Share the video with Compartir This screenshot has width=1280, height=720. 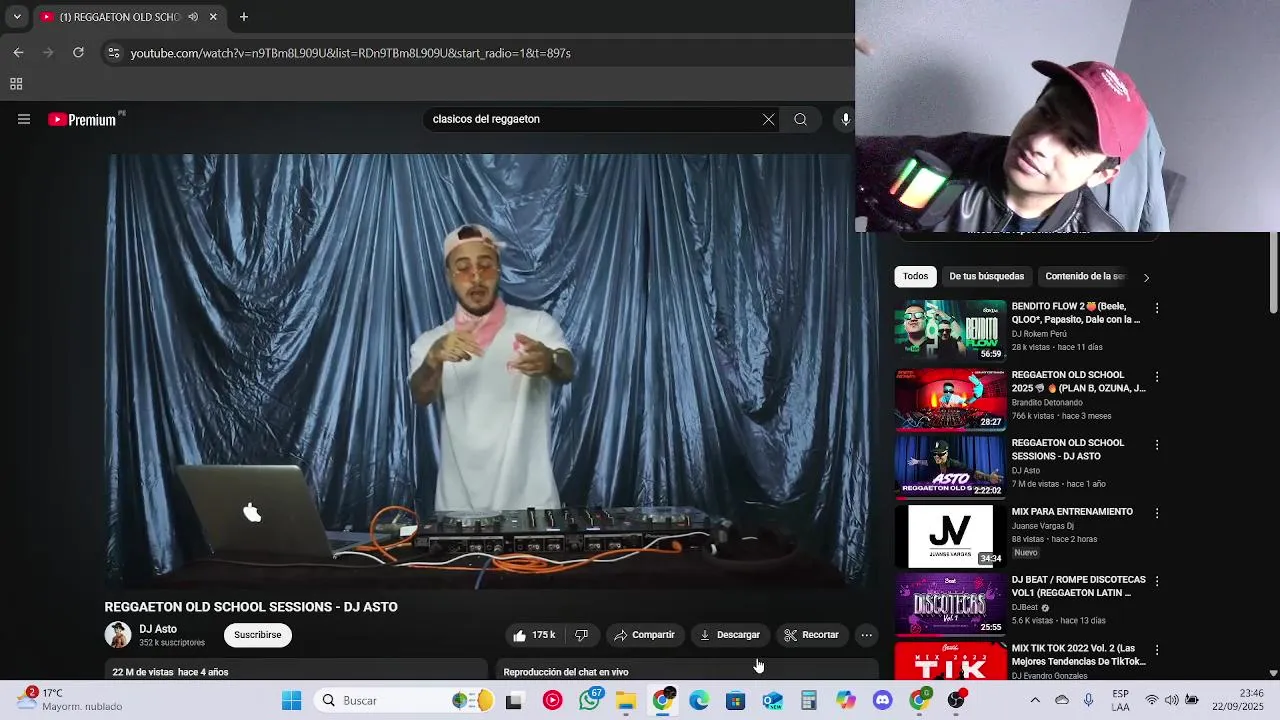[x=644, y=635]
